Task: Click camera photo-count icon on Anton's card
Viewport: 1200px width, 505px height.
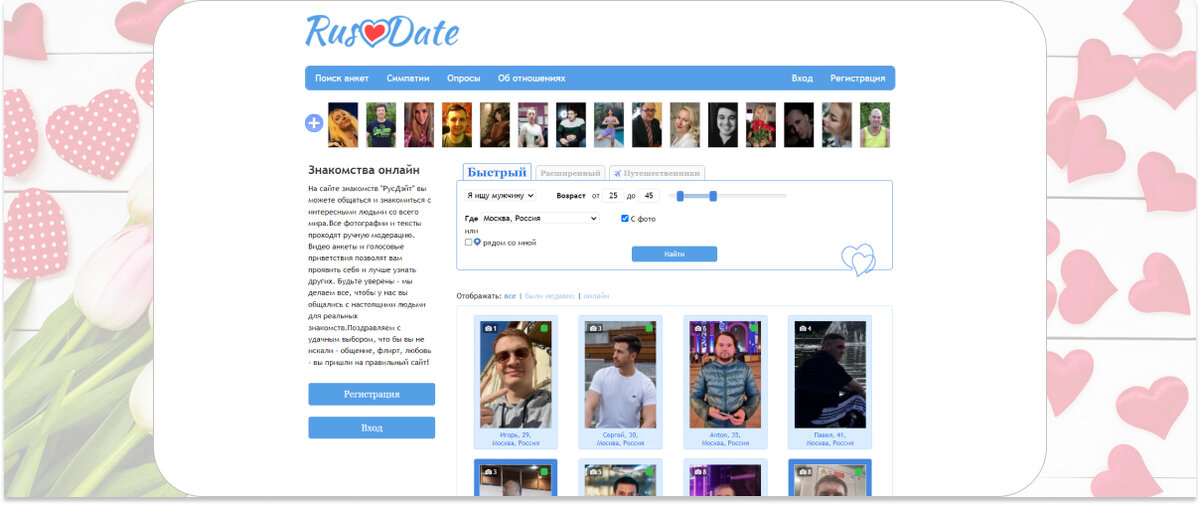Action: [699, 328]
